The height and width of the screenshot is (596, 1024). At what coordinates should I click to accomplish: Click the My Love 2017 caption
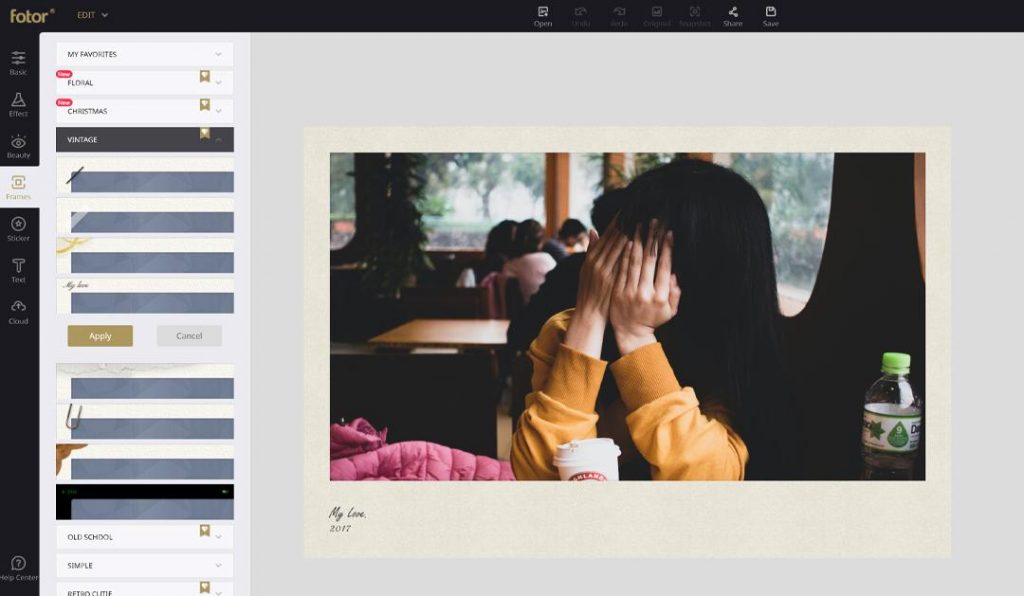347,520
